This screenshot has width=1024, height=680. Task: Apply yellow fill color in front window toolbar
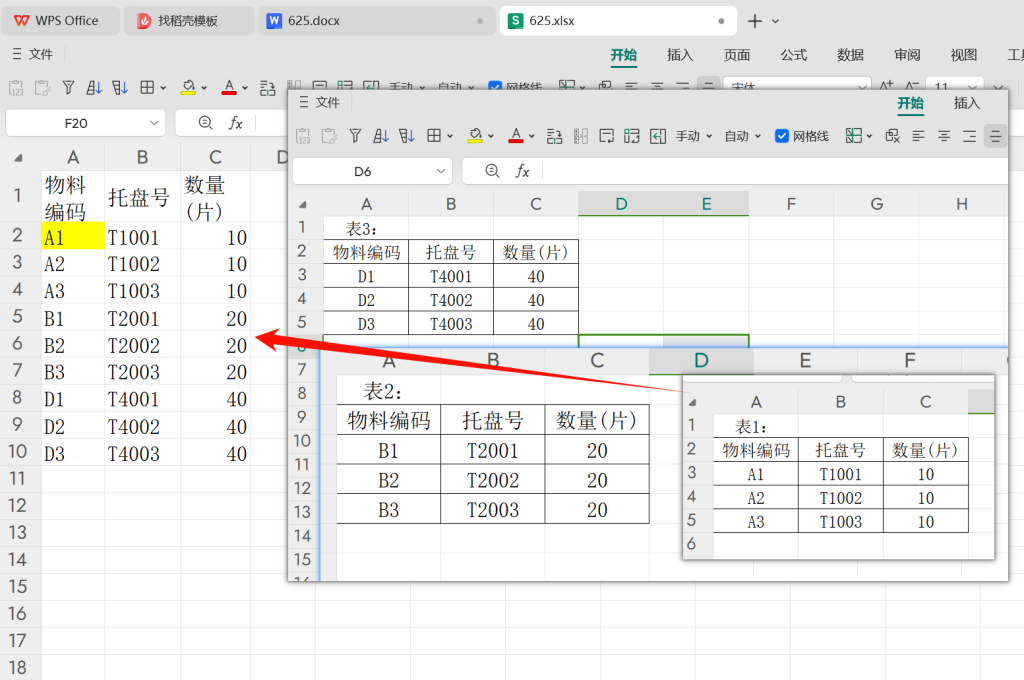tap(475, 136)
